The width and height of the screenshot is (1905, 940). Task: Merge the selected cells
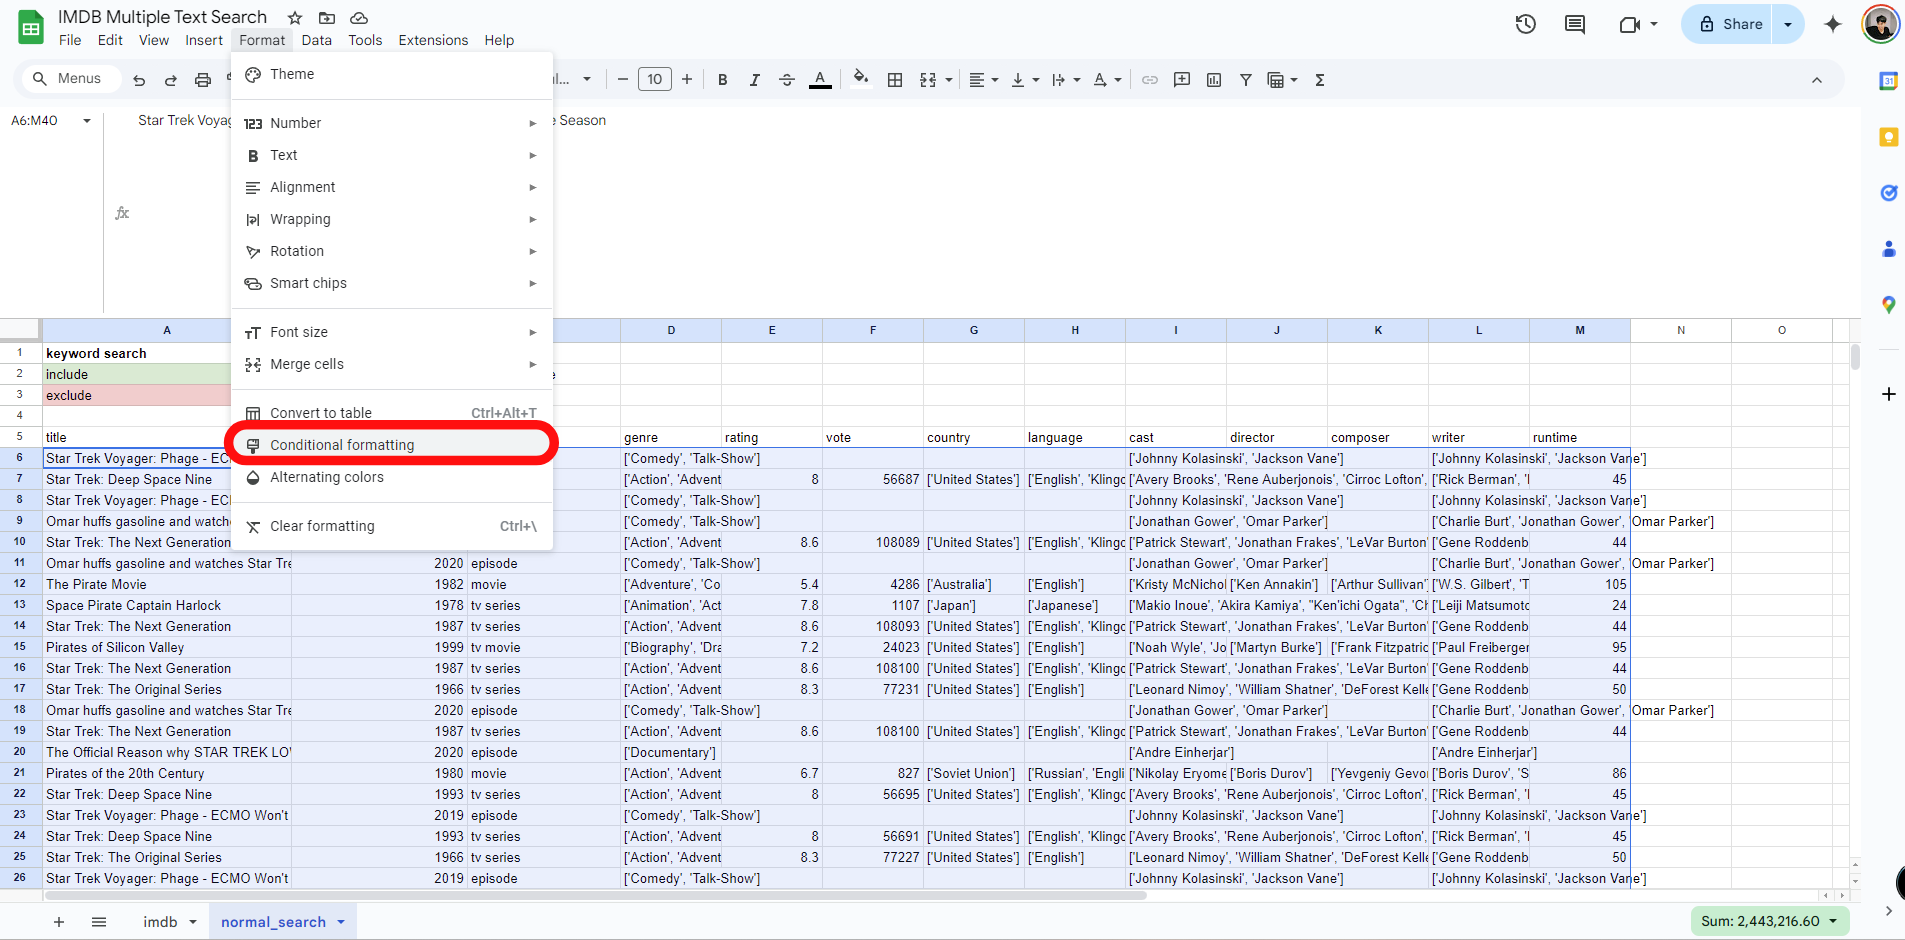click(x=928, y=80)
